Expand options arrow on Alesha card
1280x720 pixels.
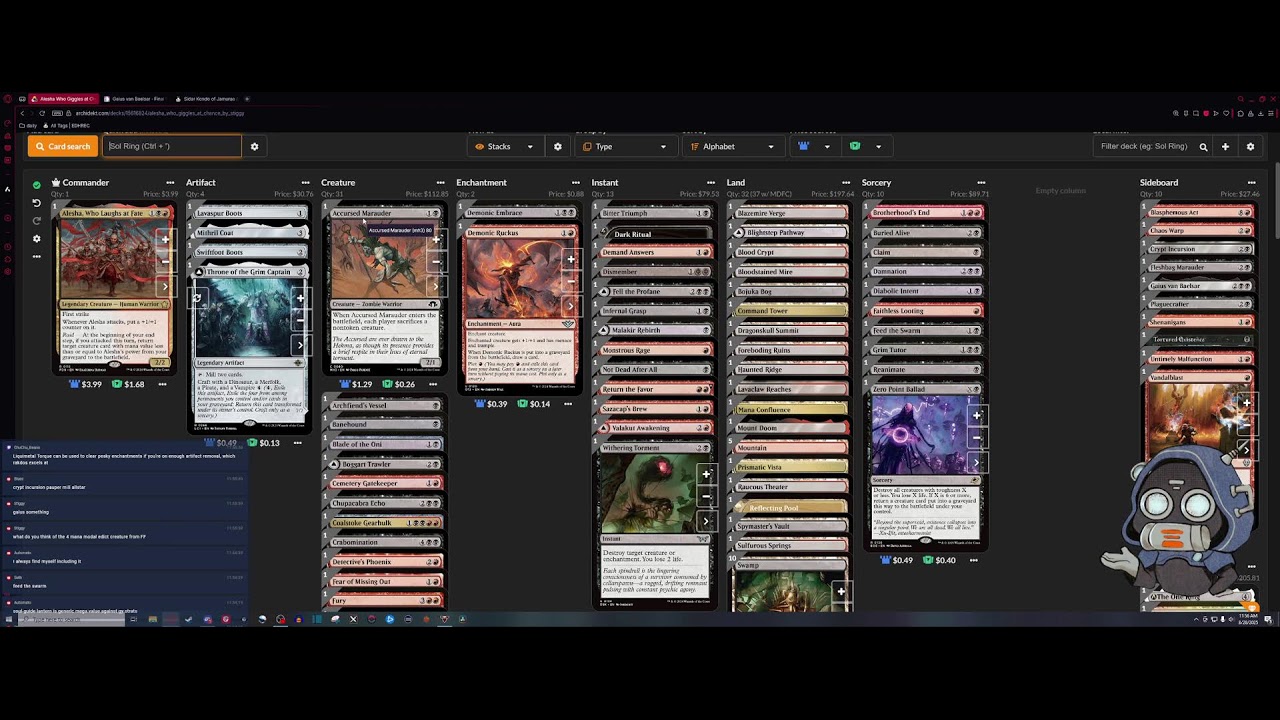165,287
